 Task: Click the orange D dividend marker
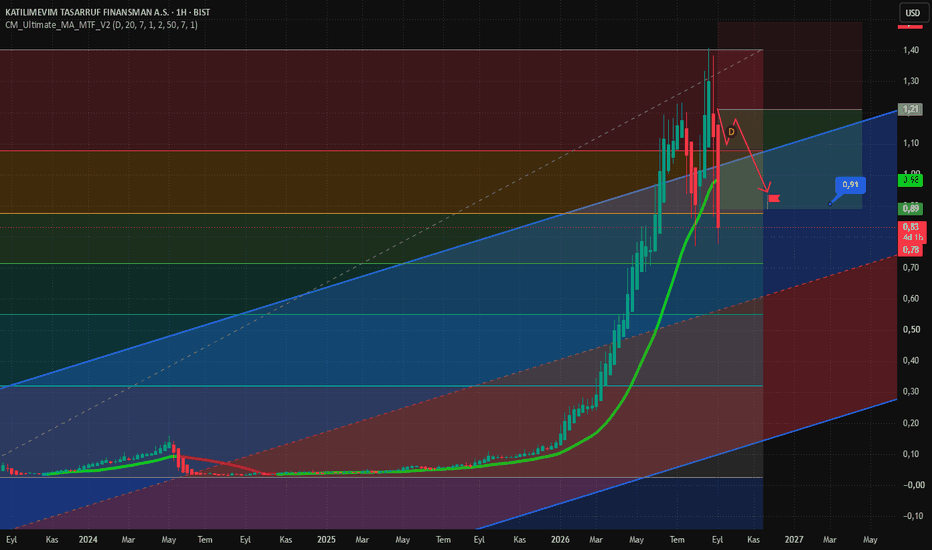[731, 132]
